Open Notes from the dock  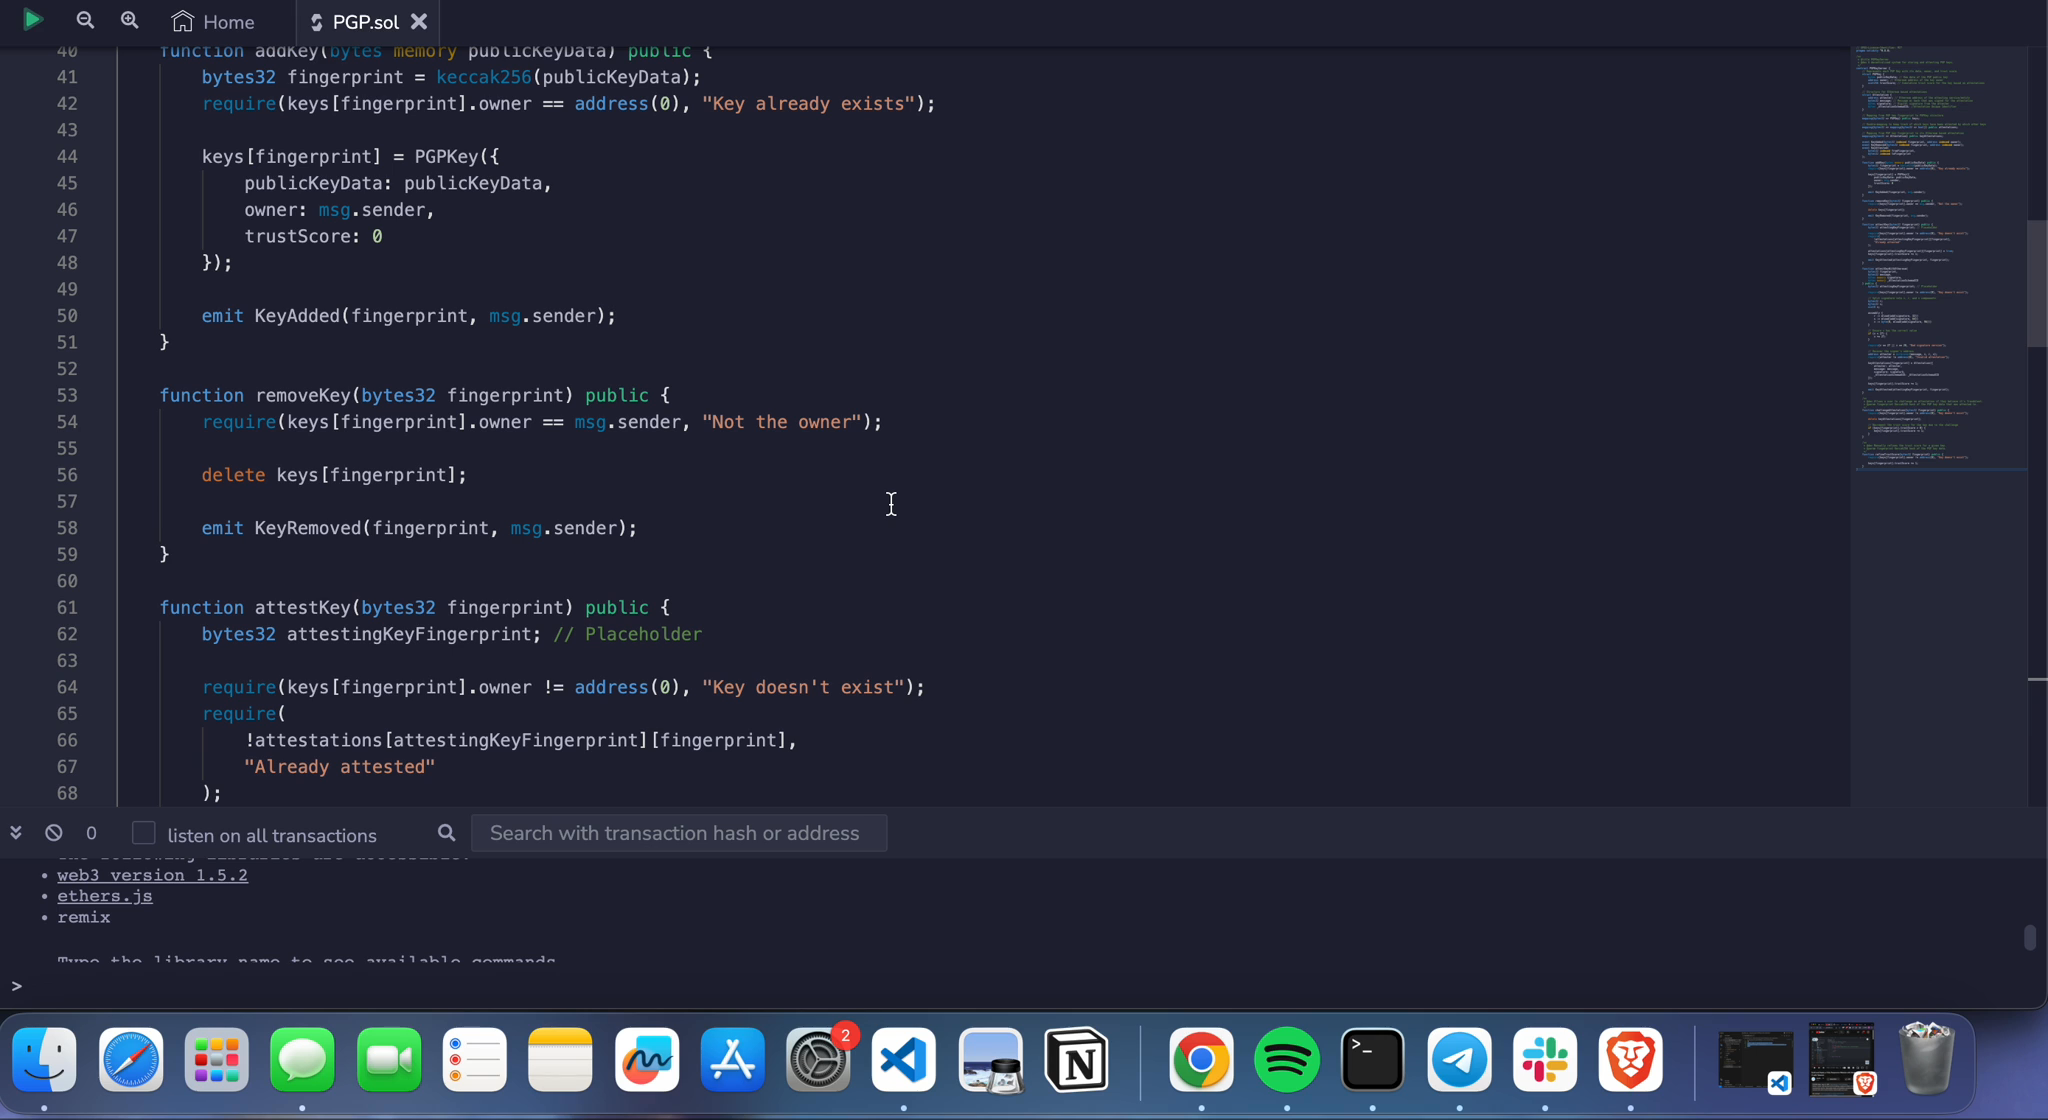561,1060
